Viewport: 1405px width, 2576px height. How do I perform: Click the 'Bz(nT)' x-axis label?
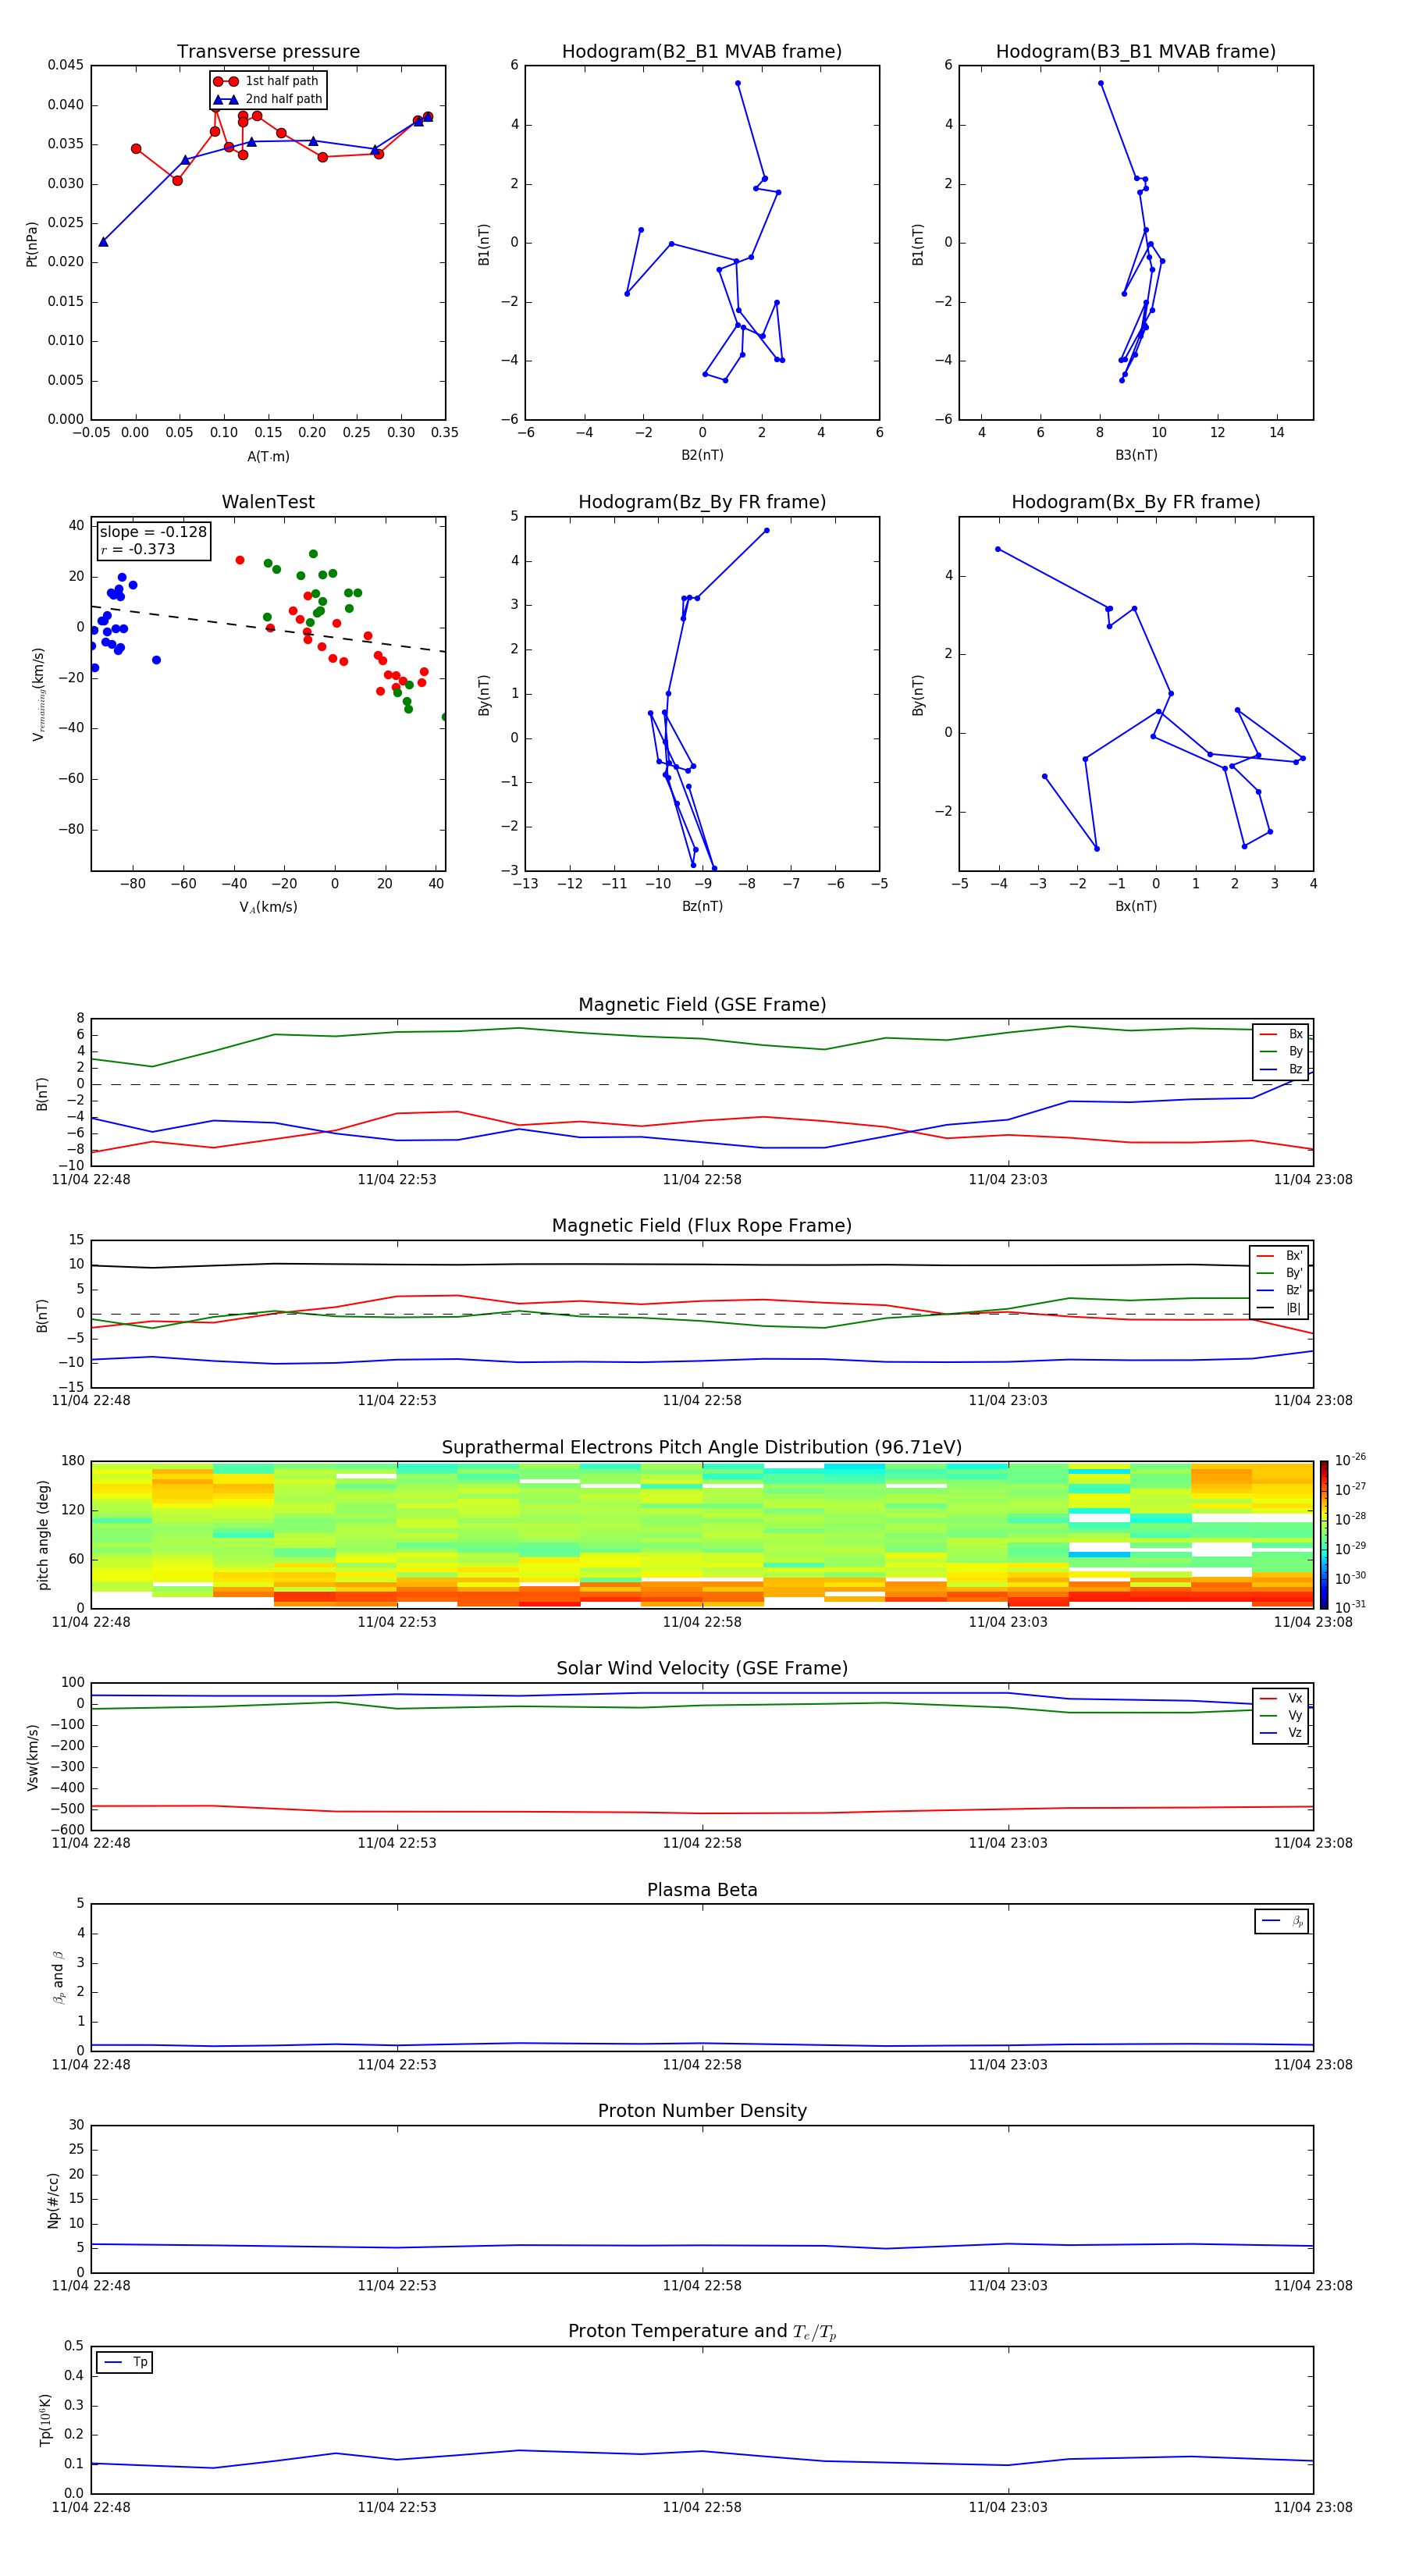[x=702, y=906]
